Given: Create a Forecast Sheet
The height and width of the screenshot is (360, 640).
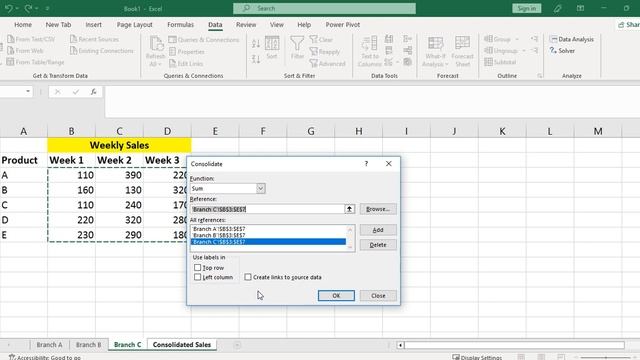Looking at the screenshot, I should pos(462,51).
